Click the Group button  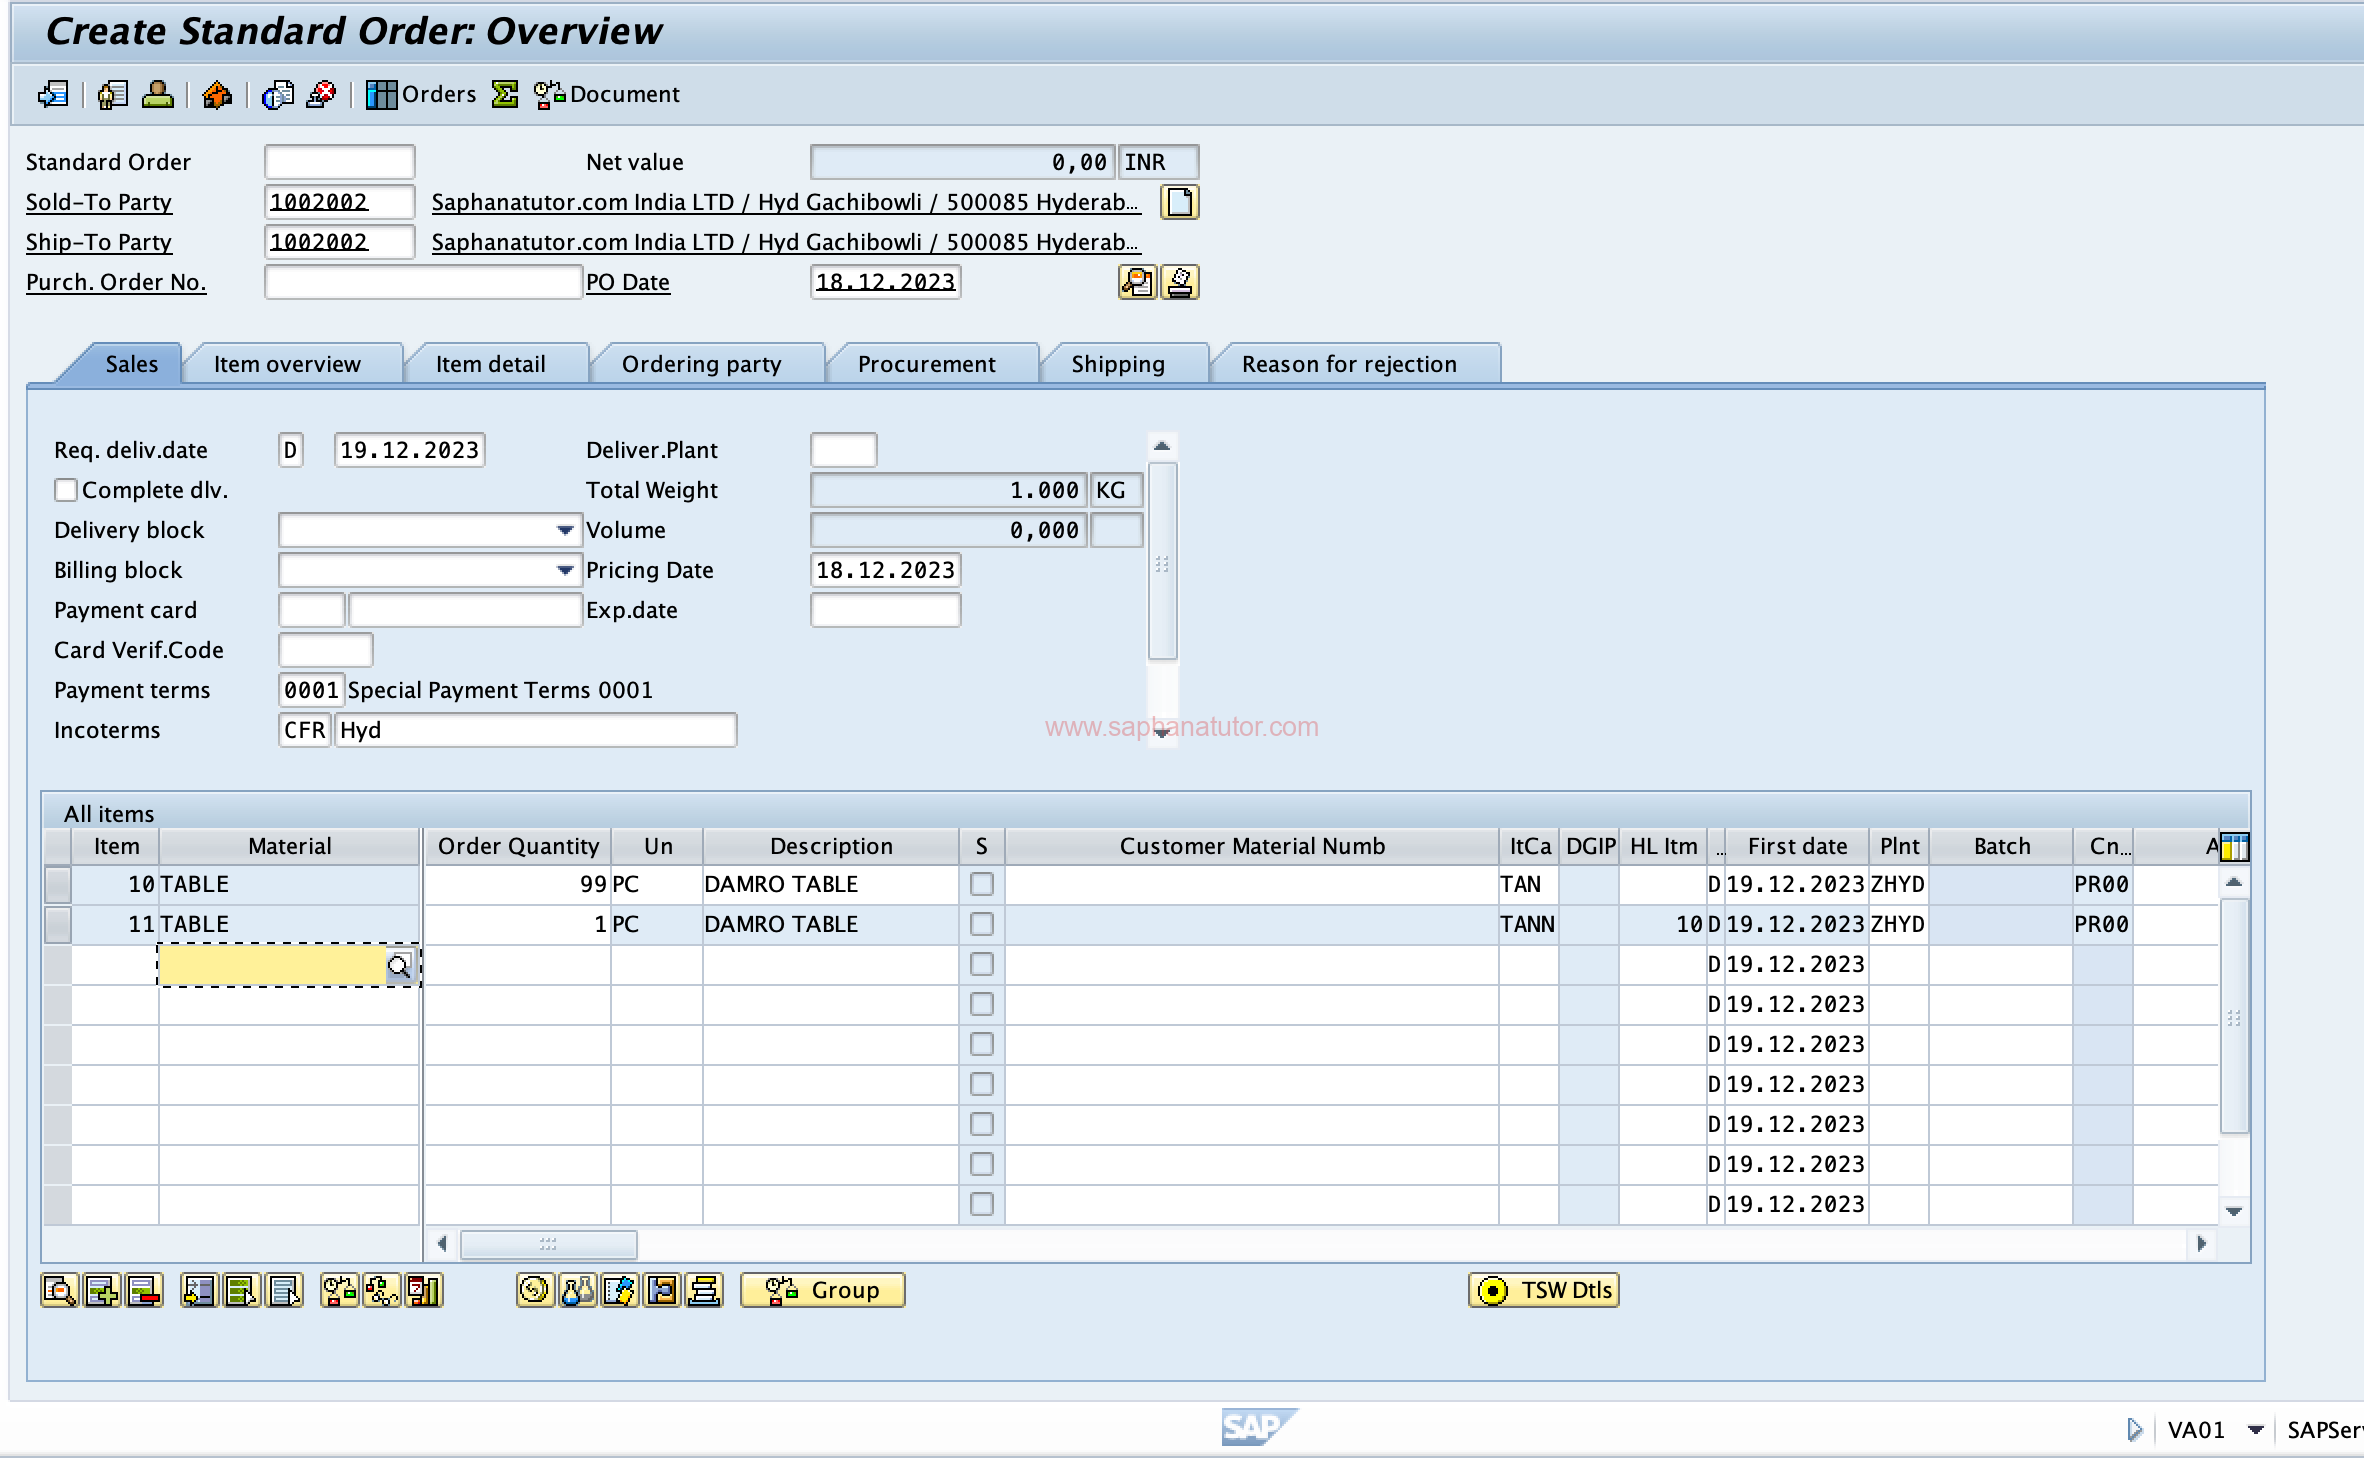[822, 1290]
